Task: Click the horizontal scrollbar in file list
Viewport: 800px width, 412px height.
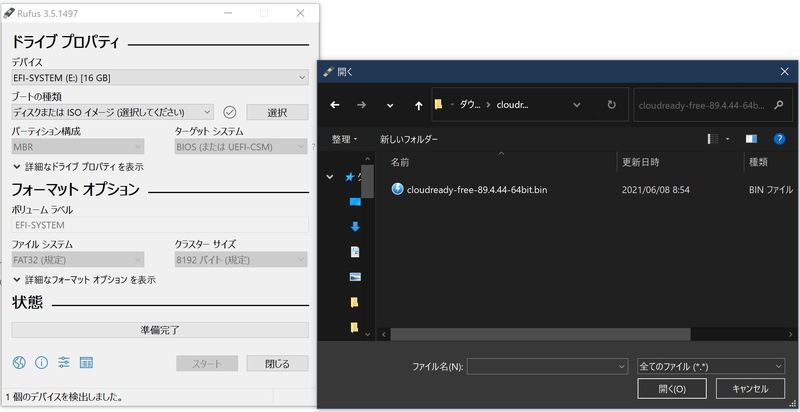Action: click(540, 334)
